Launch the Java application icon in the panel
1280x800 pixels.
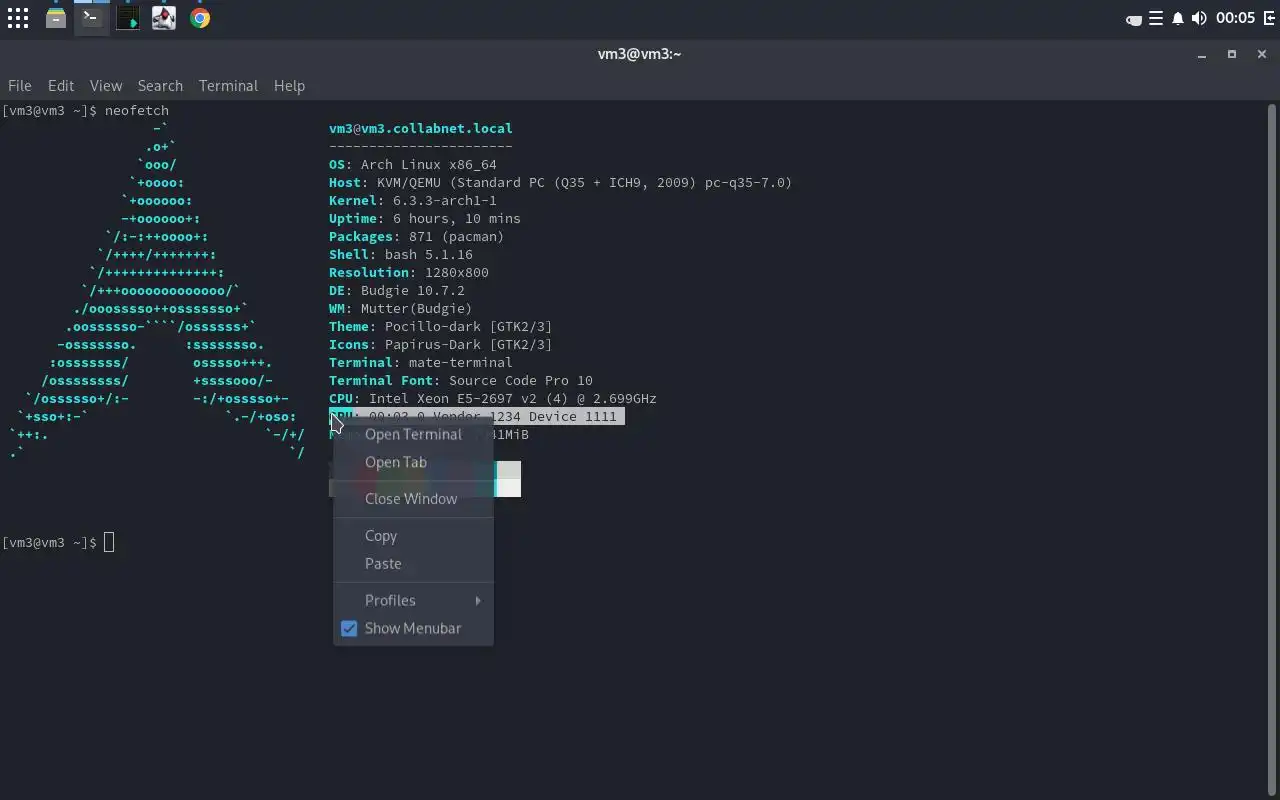point(163,18)
